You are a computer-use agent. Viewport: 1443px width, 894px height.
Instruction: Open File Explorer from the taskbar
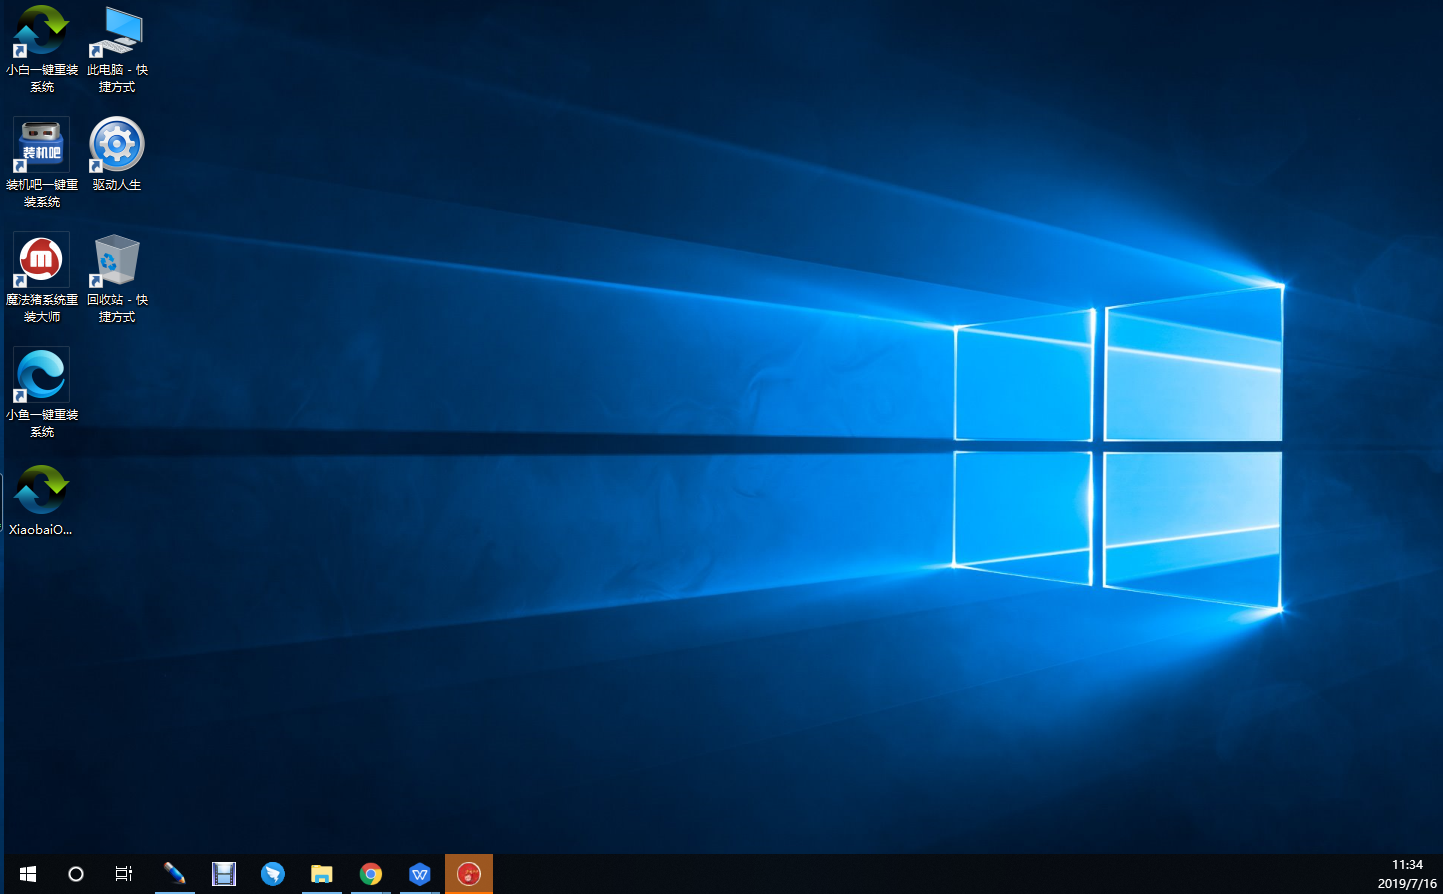[x=322, y=873]
